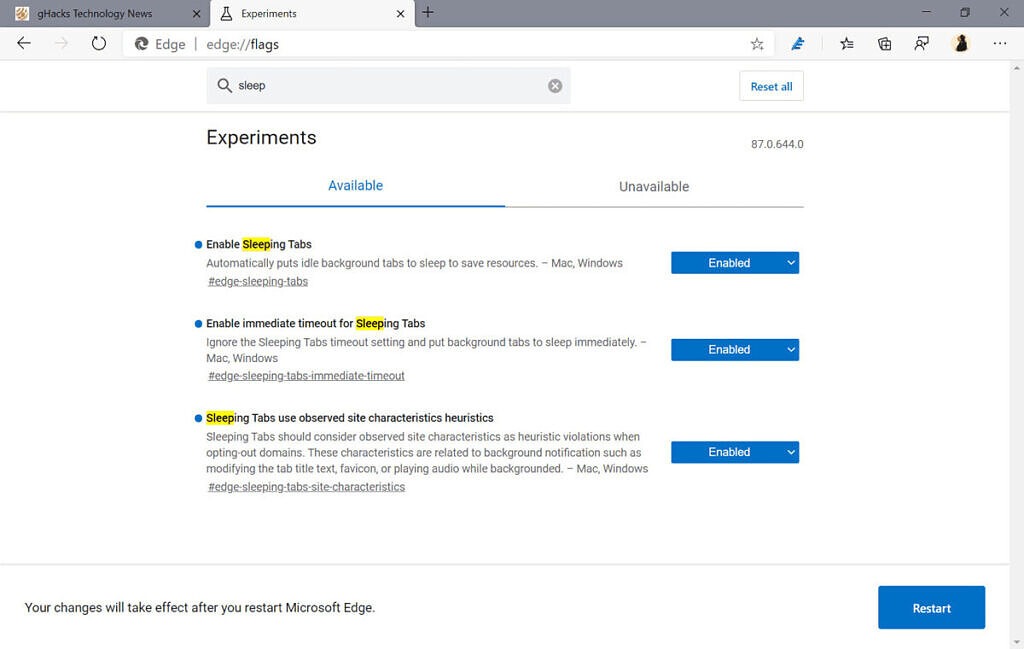Open the edge-sleeping-tabs-immediate-timeout link
Image resolution: width=1024 pixels, height=649 pixels.
click(305, 375)
